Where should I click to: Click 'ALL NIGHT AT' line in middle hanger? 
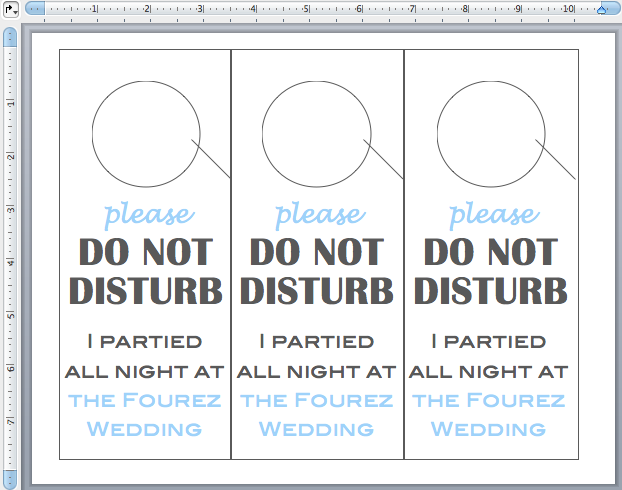[x=316, y=372]
